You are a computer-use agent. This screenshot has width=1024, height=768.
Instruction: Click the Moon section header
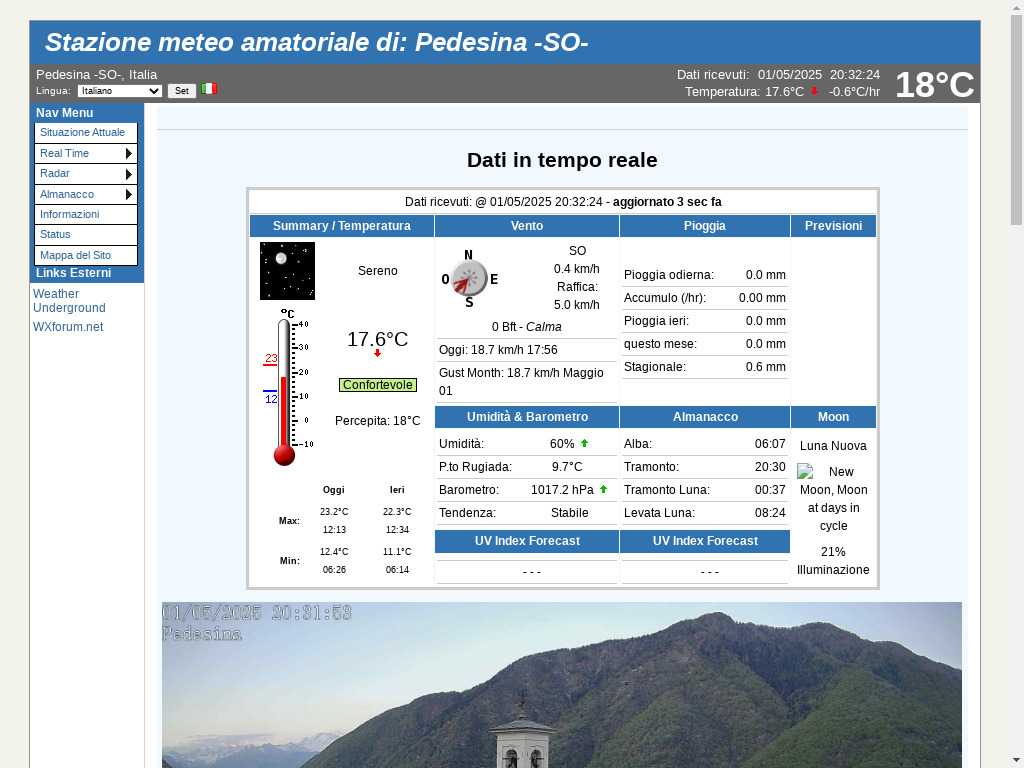point(833,417)
